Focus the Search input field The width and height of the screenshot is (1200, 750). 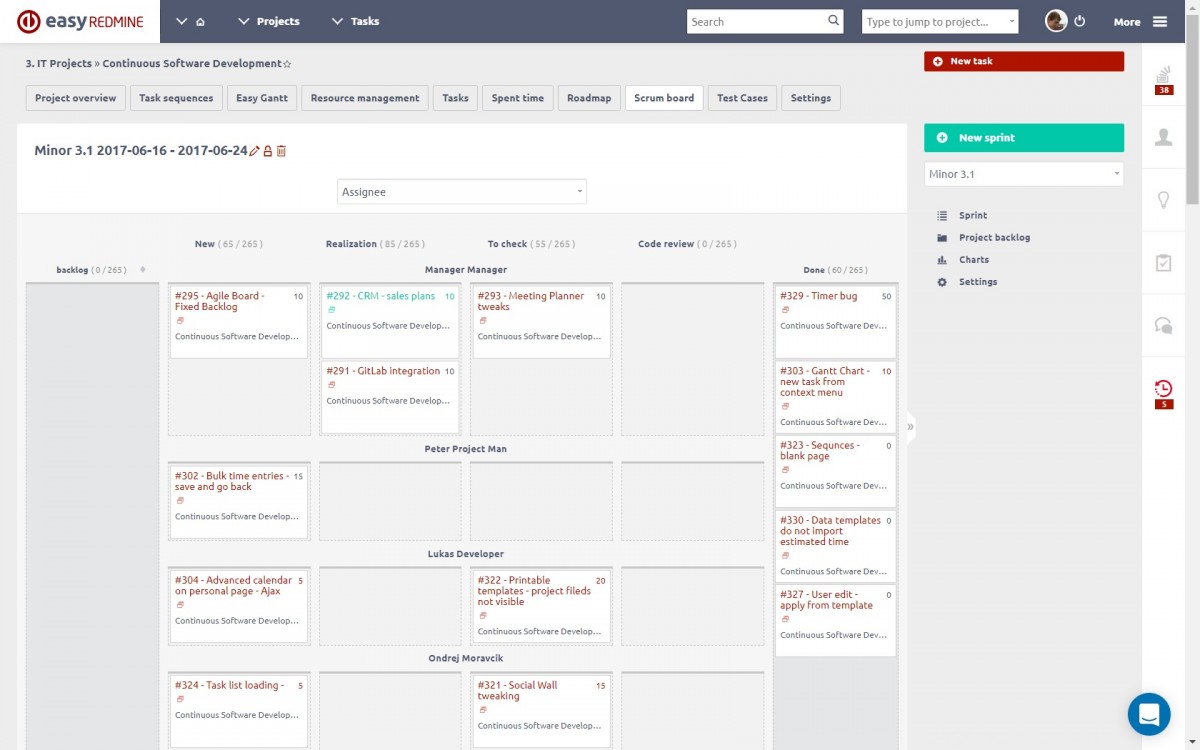[x=756, y=21]
